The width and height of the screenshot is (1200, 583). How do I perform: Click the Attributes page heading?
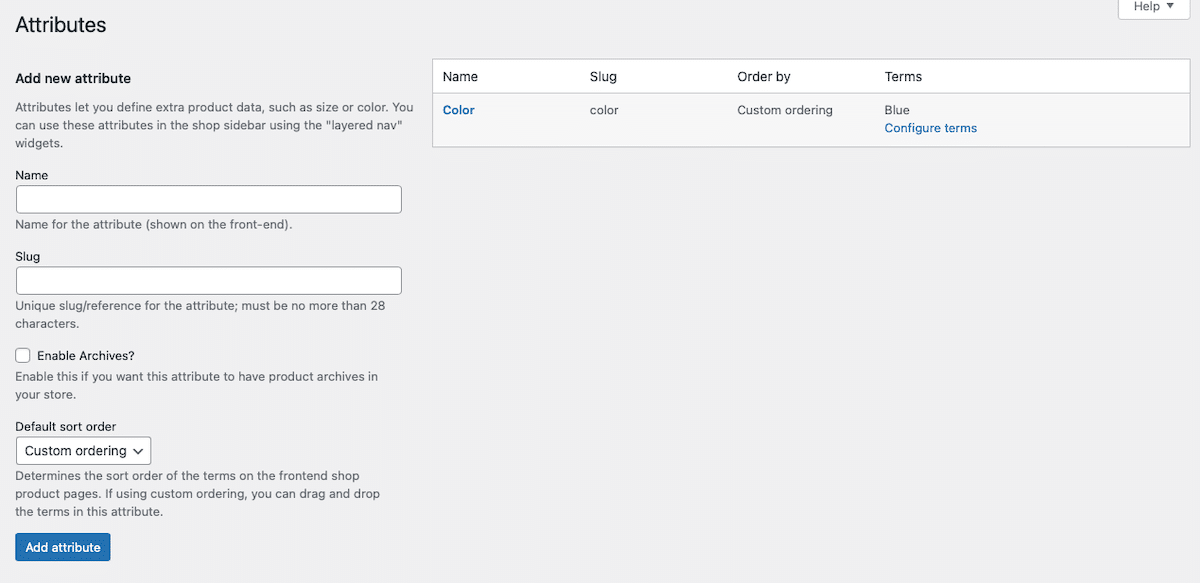(60, 25)
